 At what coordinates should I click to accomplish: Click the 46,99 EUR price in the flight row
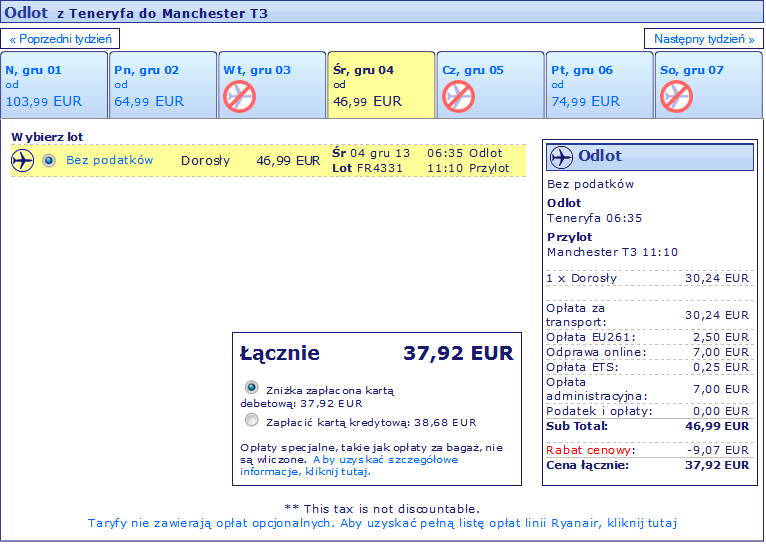click(288, 161)
